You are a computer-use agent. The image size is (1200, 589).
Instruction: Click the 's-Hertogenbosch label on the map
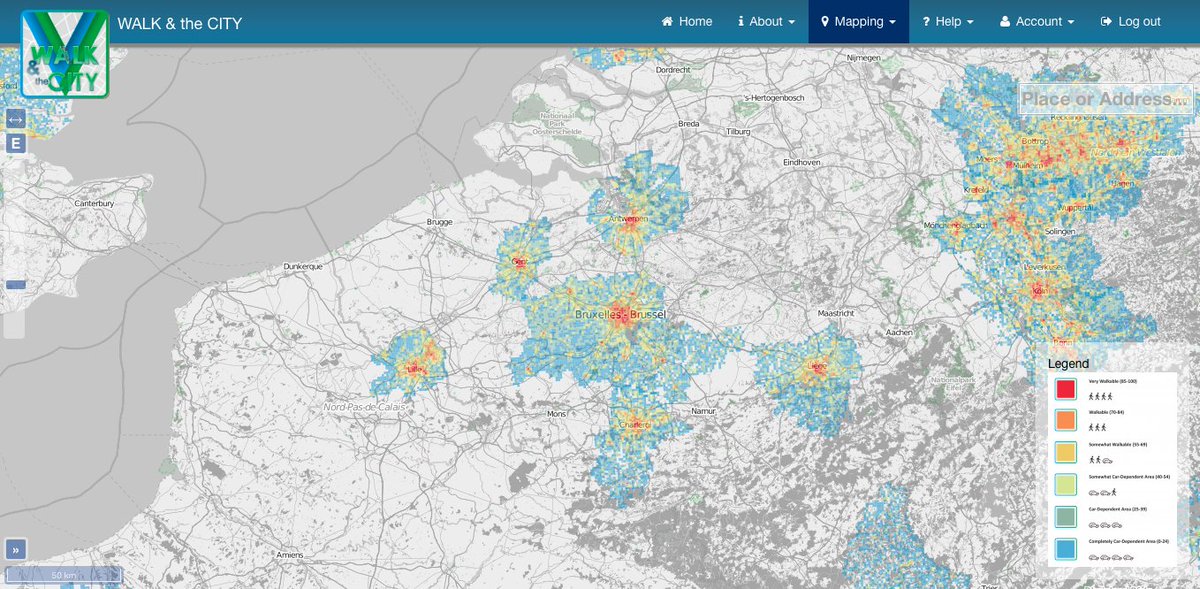pos(774,97)
